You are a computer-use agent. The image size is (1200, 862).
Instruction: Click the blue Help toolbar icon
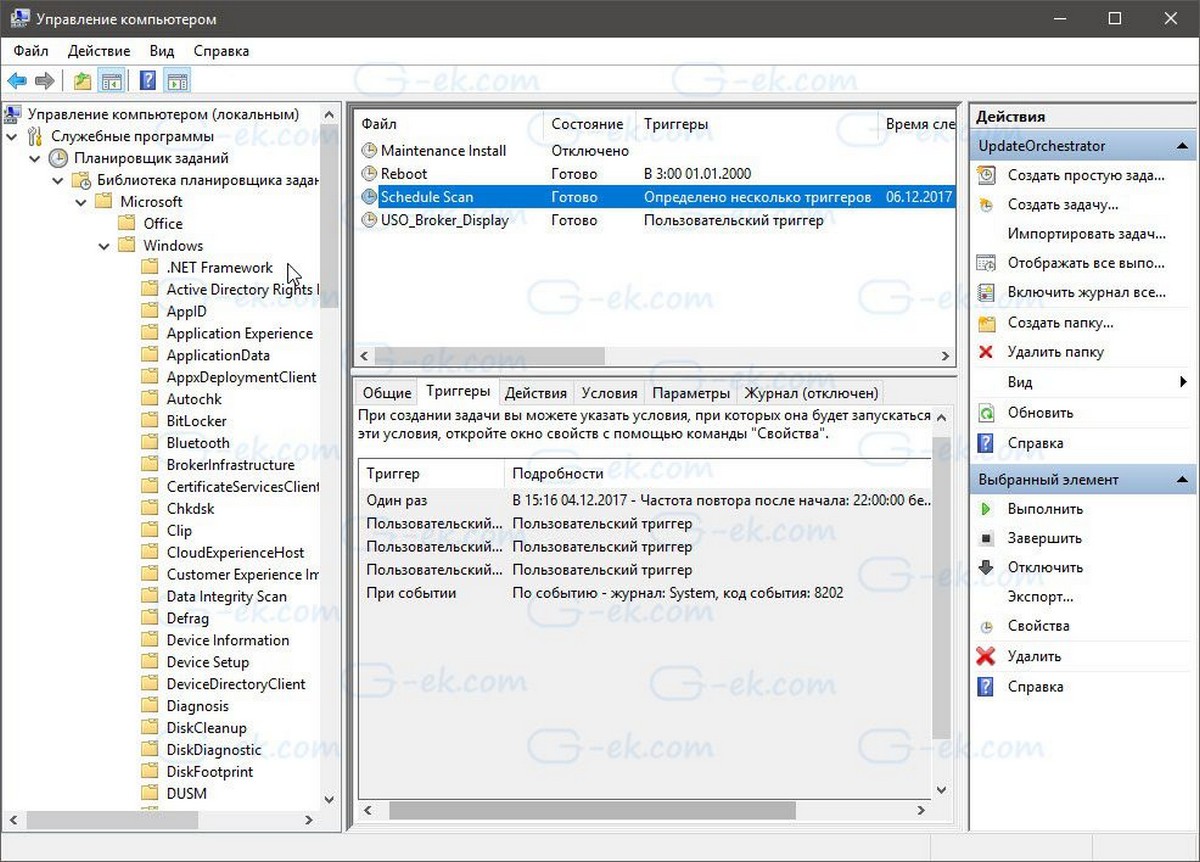click(x=148, y=81)
